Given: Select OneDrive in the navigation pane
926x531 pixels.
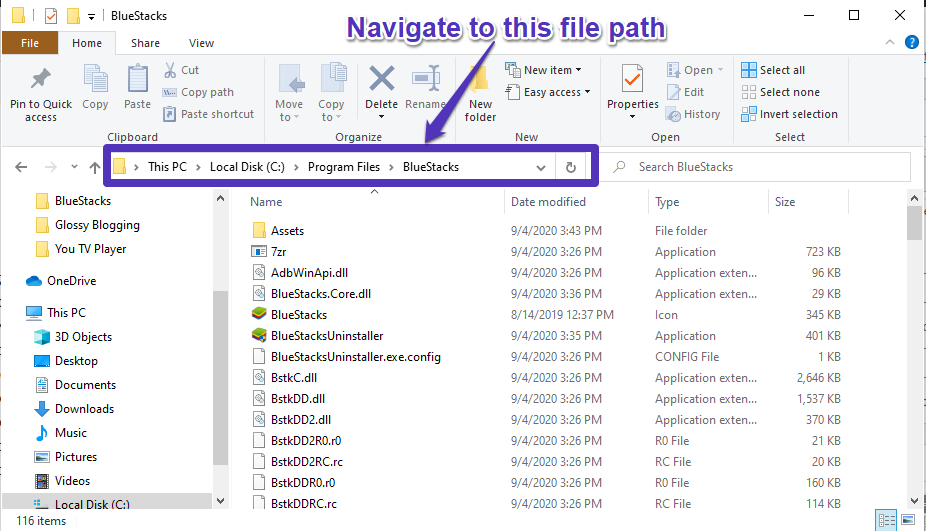Looking at the screenshot, I should [61, 281].
